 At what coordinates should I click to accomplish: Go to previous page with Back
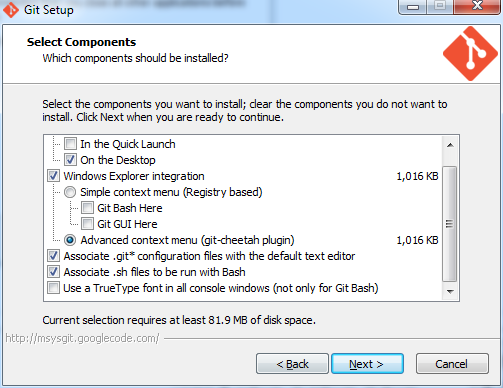coord(292,364)
